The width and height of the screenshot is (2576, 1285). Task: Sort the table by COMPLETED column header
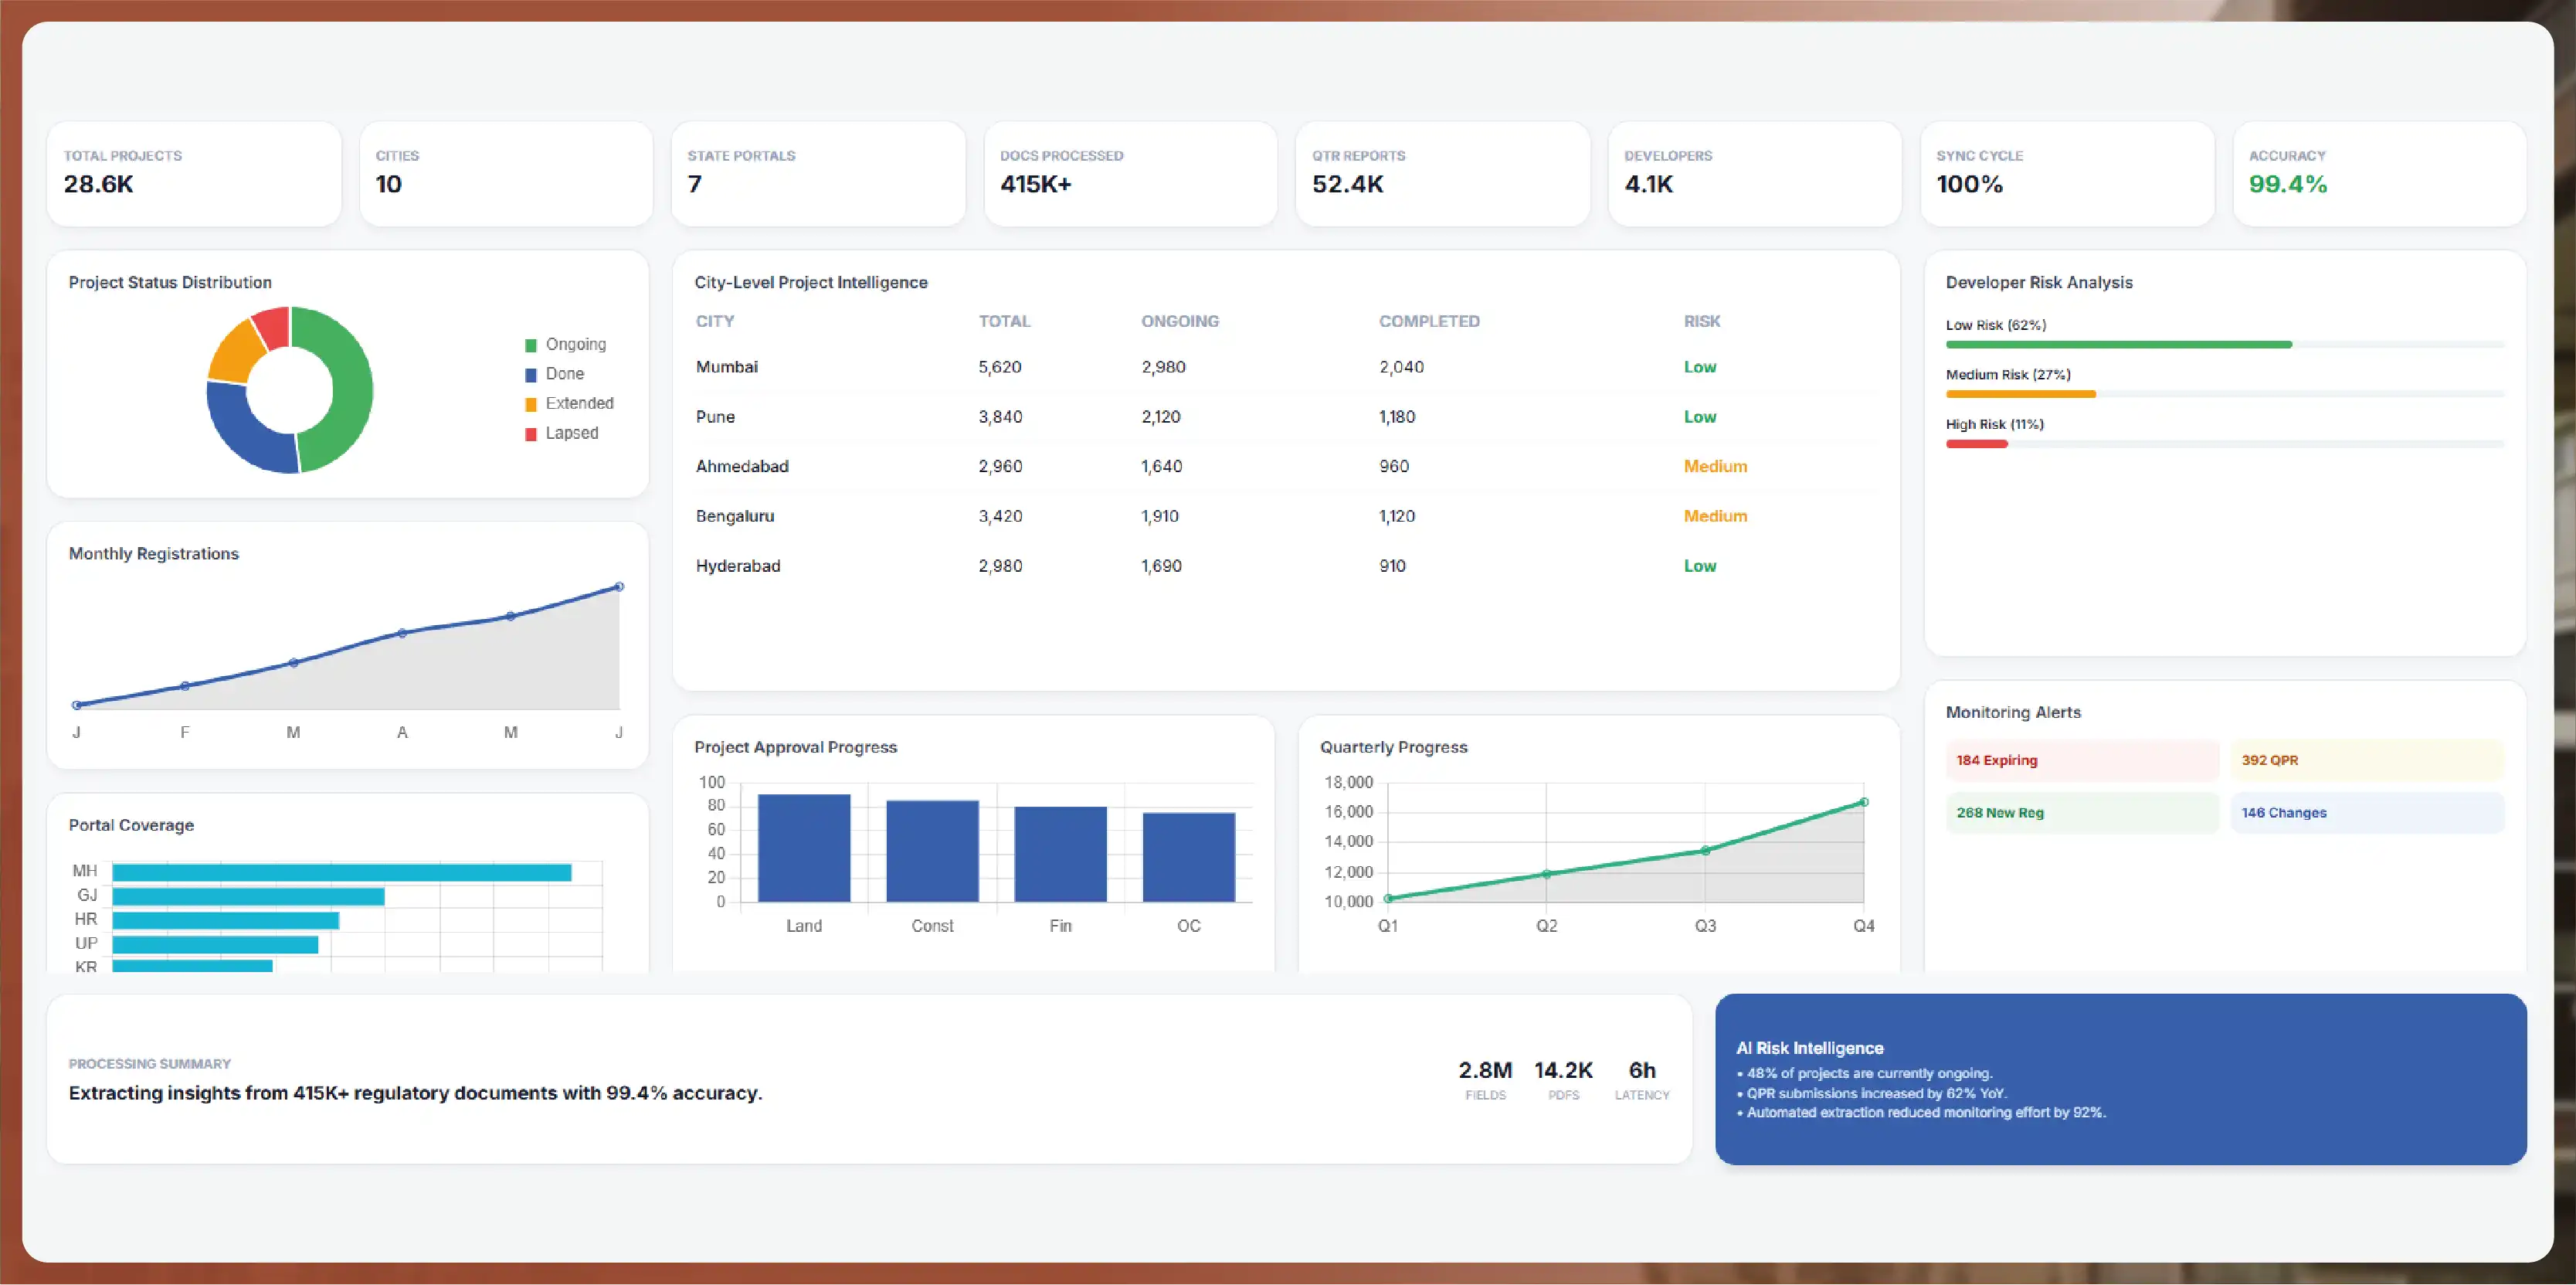(1429, 321)
